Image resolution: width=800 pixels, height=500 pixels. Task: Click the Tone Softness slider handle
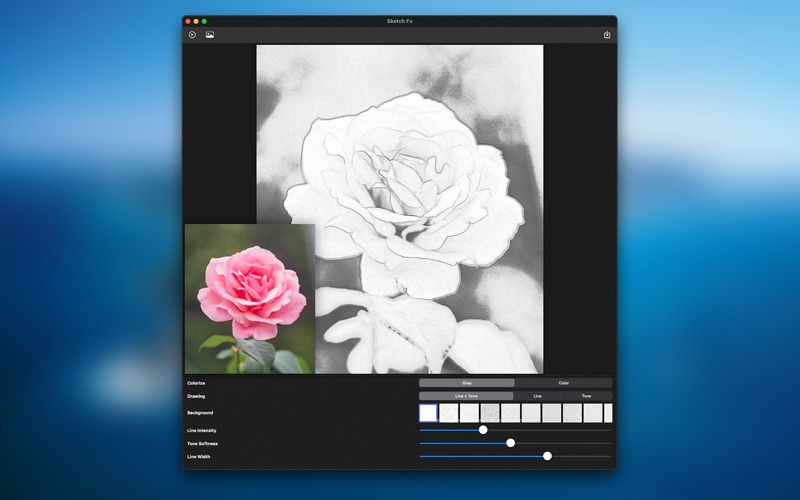[x=510, y=443]
